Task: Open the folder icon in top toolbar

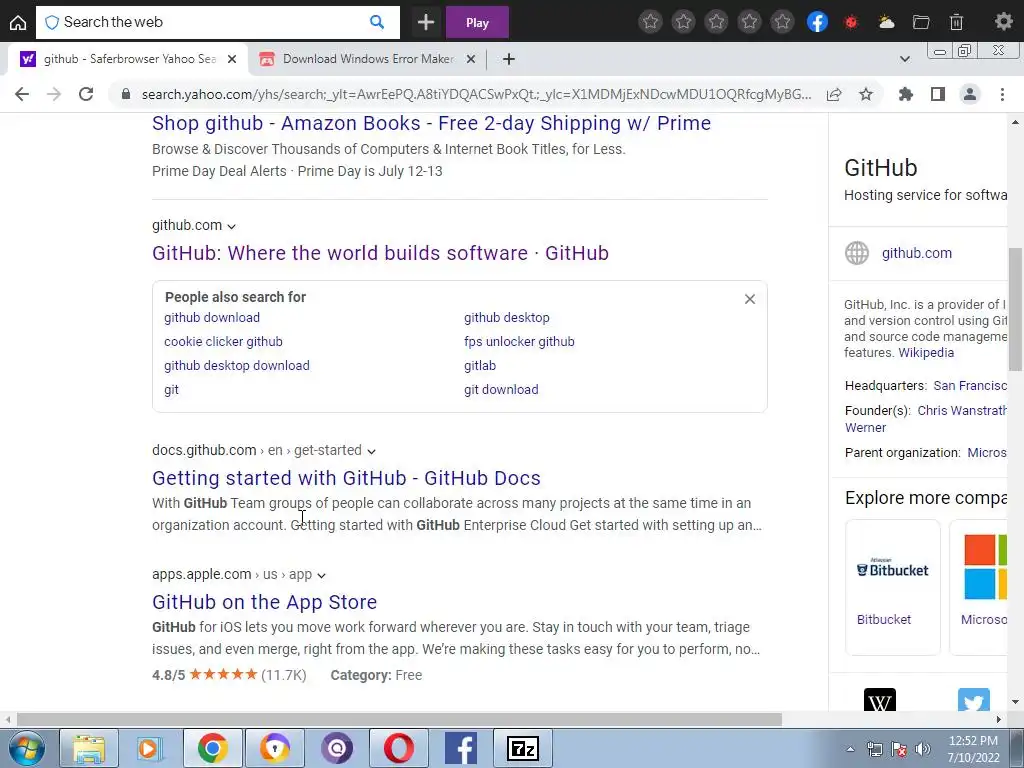Action: 921,22
